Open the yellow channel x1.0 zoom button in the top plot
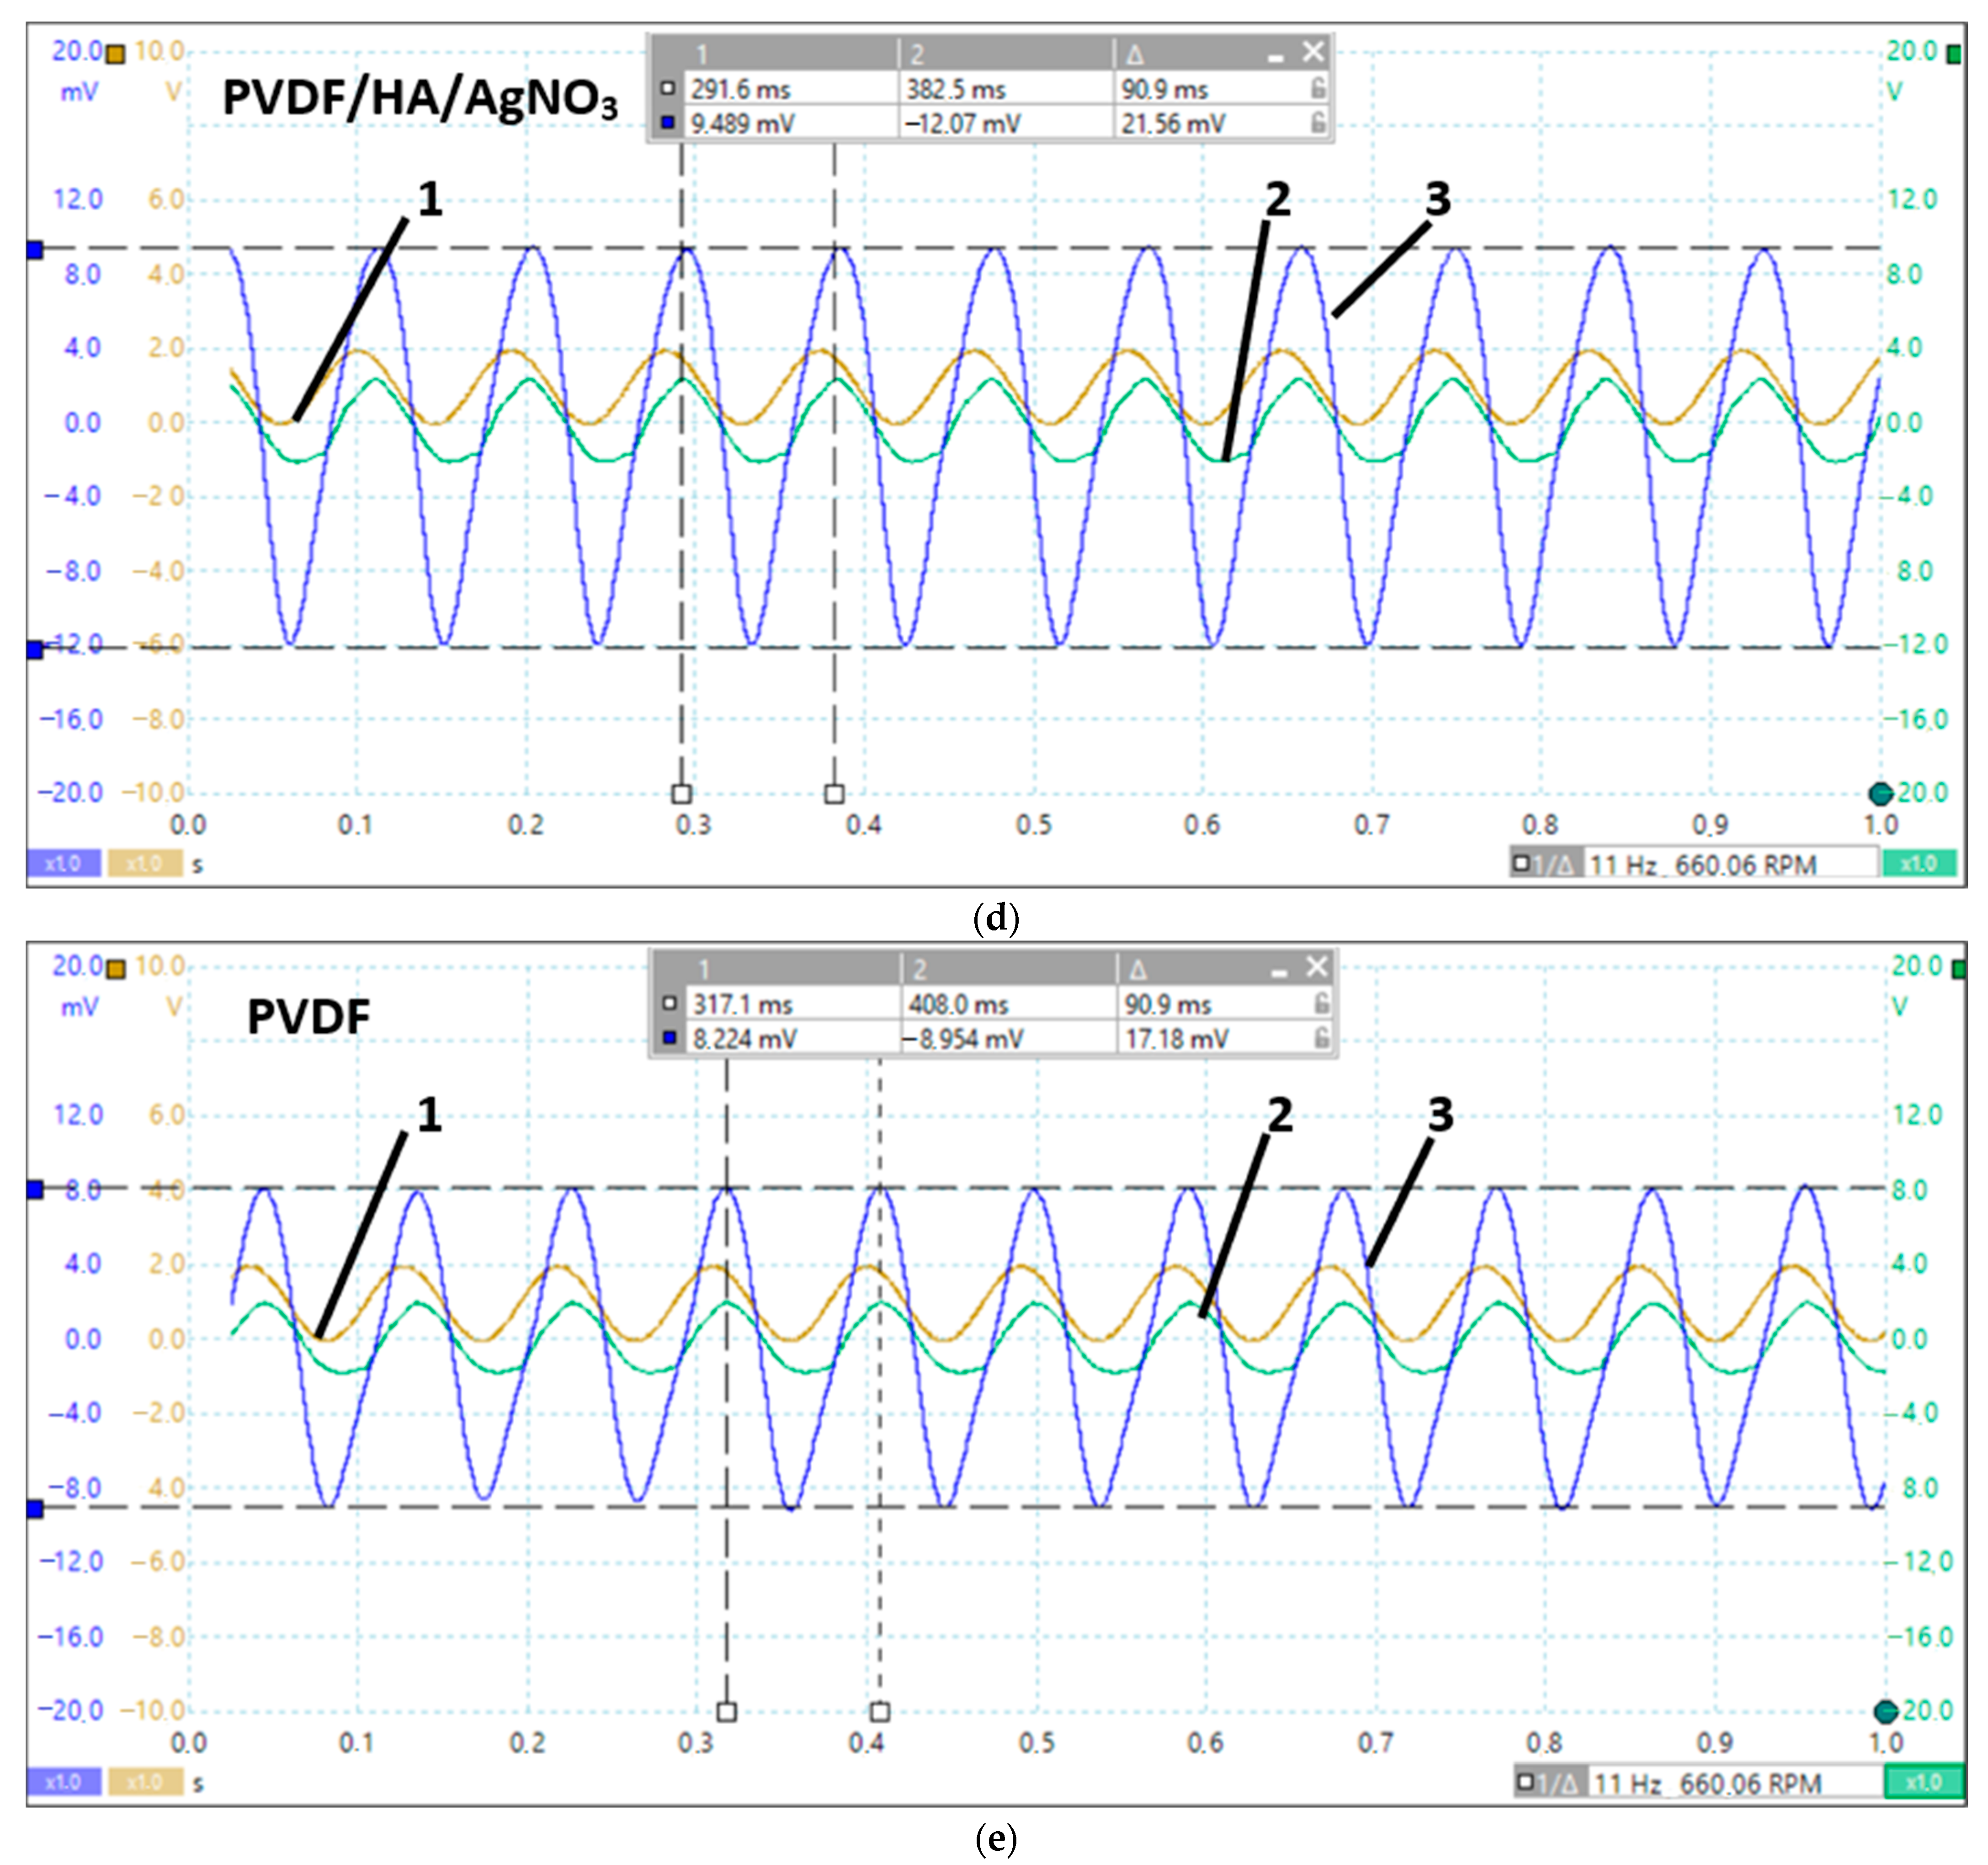The height and width of the screenshot is (1865, 1988). point(145,863)
